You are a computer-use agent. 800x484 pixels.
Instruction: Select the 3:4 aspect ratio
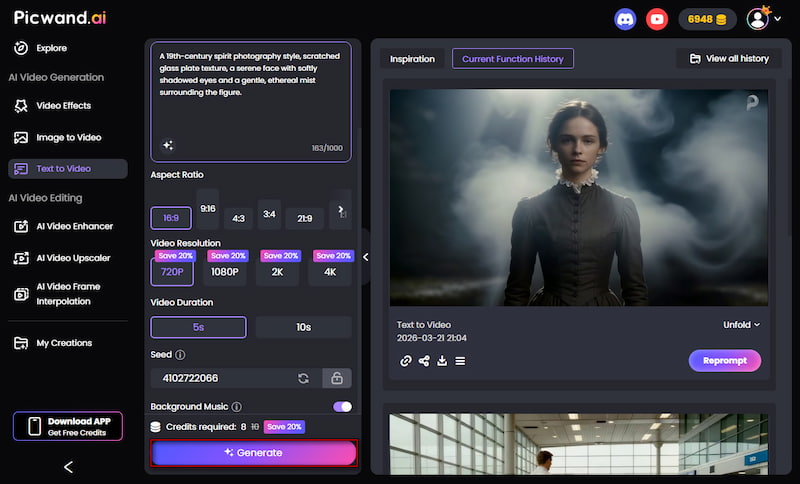269,214
